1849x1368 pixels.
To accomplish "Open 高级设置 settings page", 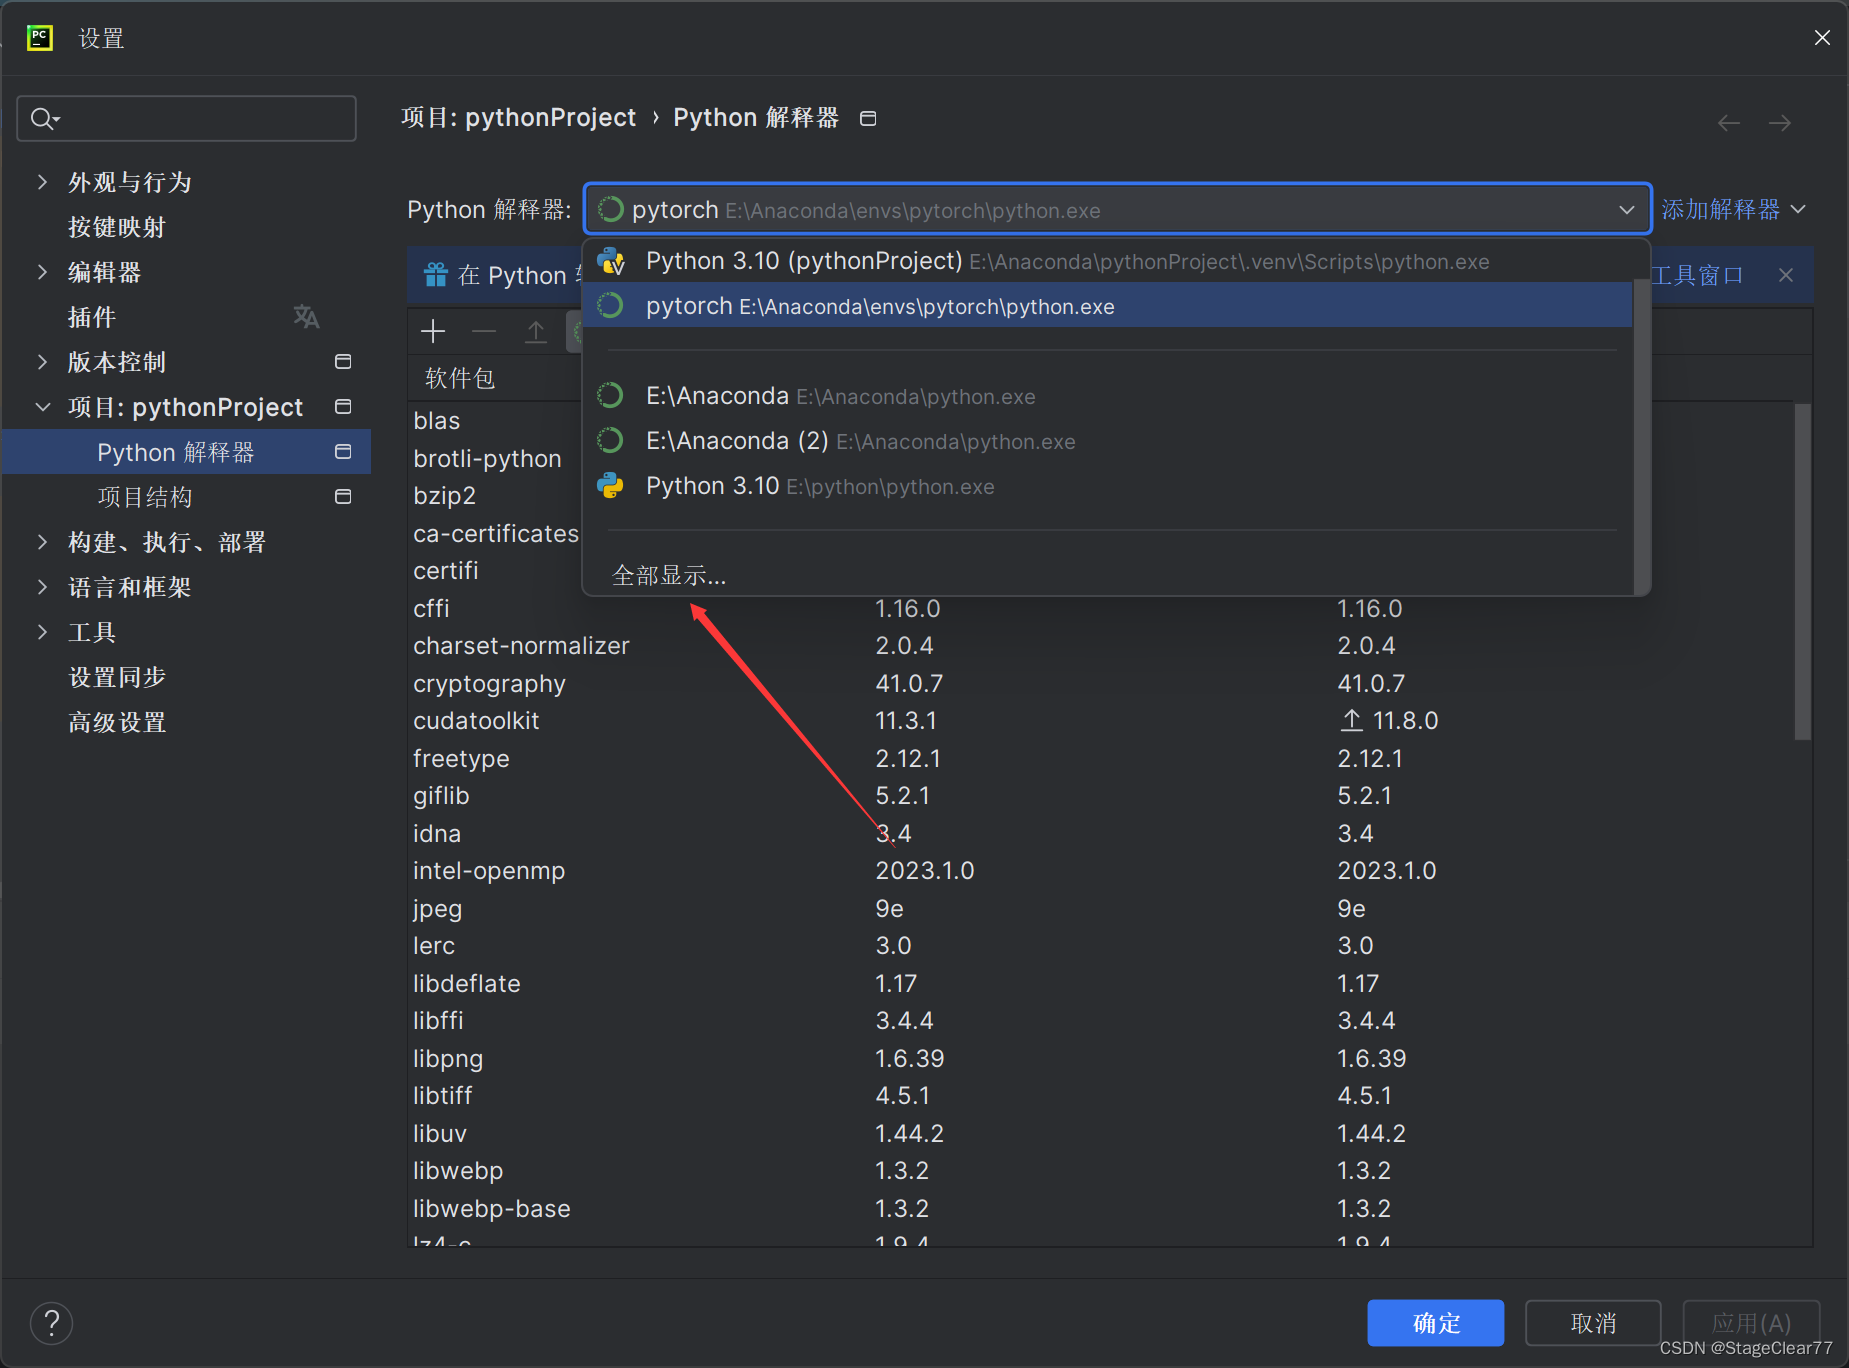I will pos(116,722).
